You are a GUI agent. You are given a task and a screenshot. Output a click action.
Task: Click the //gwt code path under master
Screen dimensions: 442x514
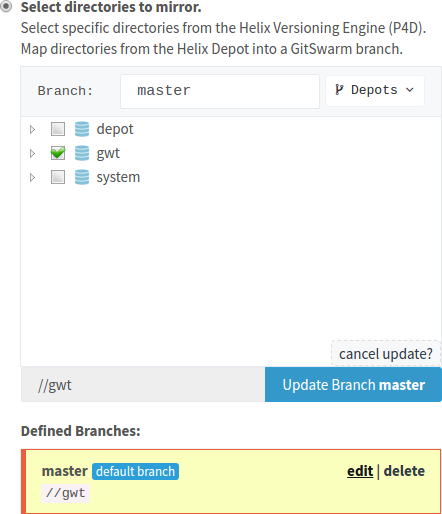65,493
